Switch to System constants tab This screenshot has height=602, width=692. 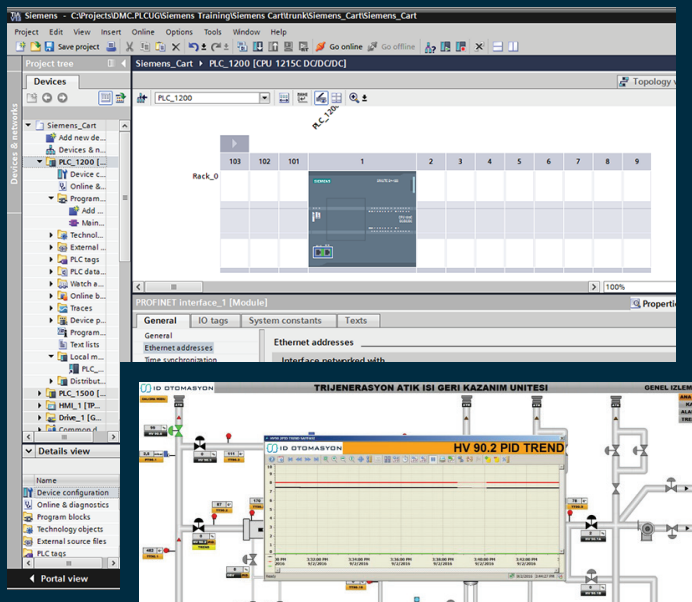pyautogui.click(x=285, y=320)
